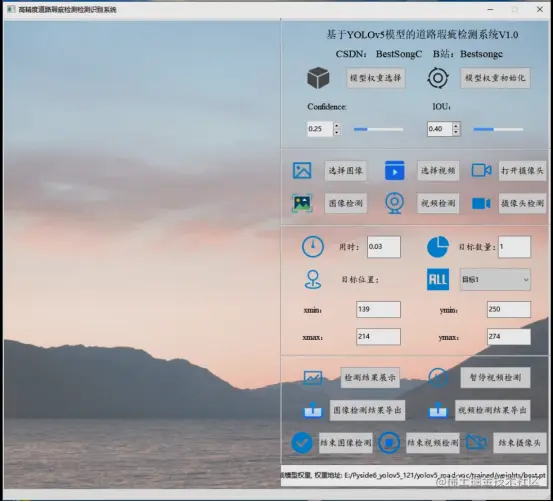Increase Confidence with spinbox up arrow

(337, 125)
